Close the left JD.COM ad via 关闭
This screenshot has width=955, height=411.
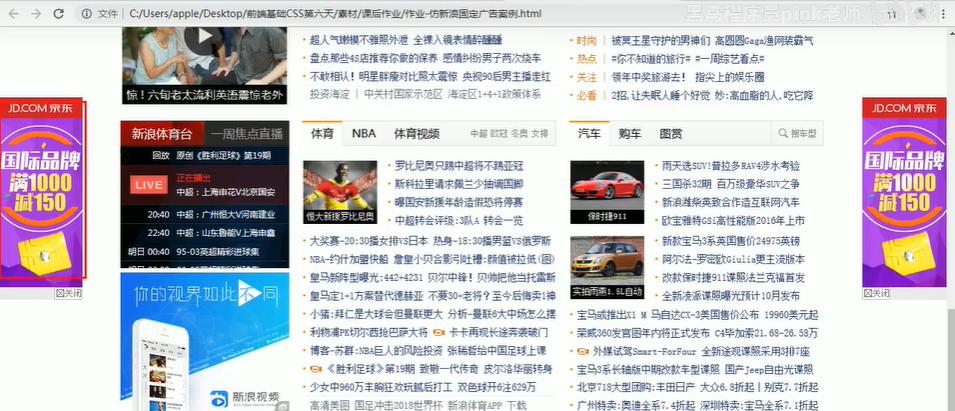(x=68, y=293)
